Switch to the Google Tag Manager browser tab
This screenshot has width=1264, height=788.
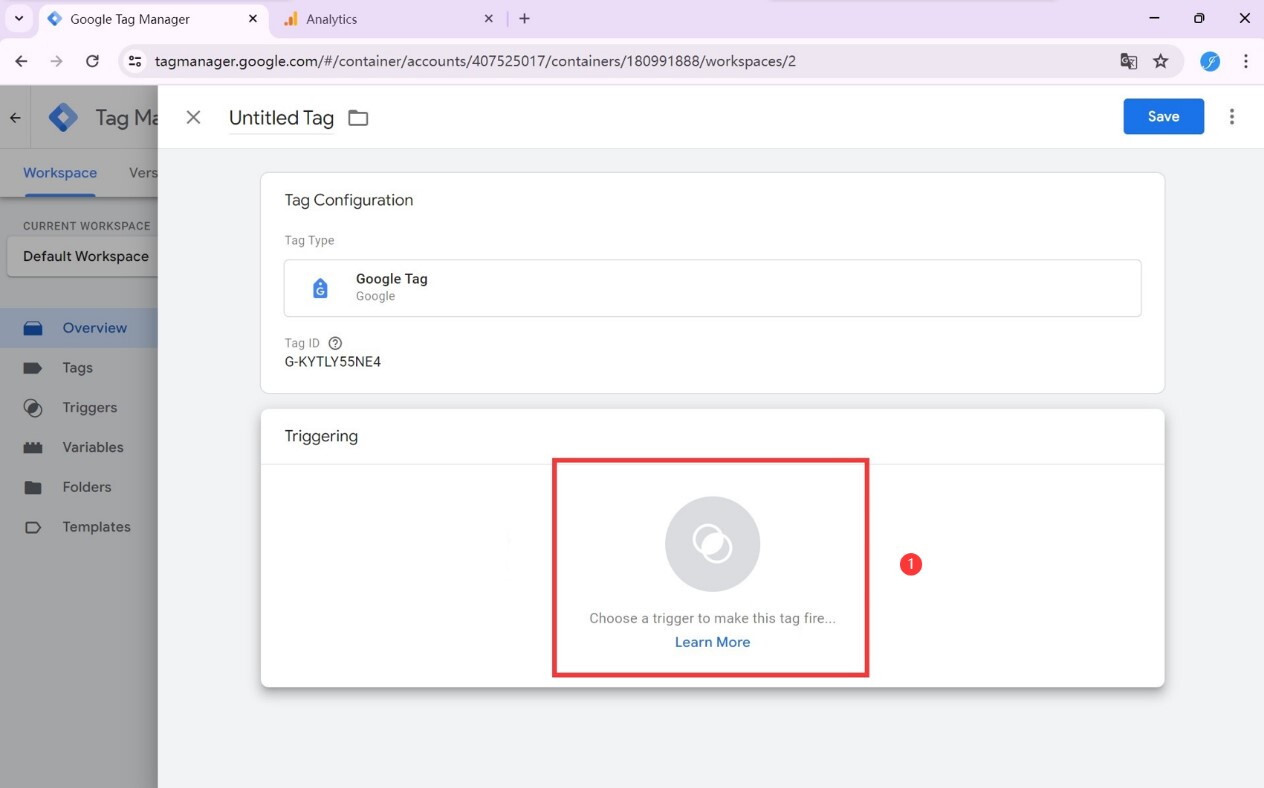pos(154,19)
